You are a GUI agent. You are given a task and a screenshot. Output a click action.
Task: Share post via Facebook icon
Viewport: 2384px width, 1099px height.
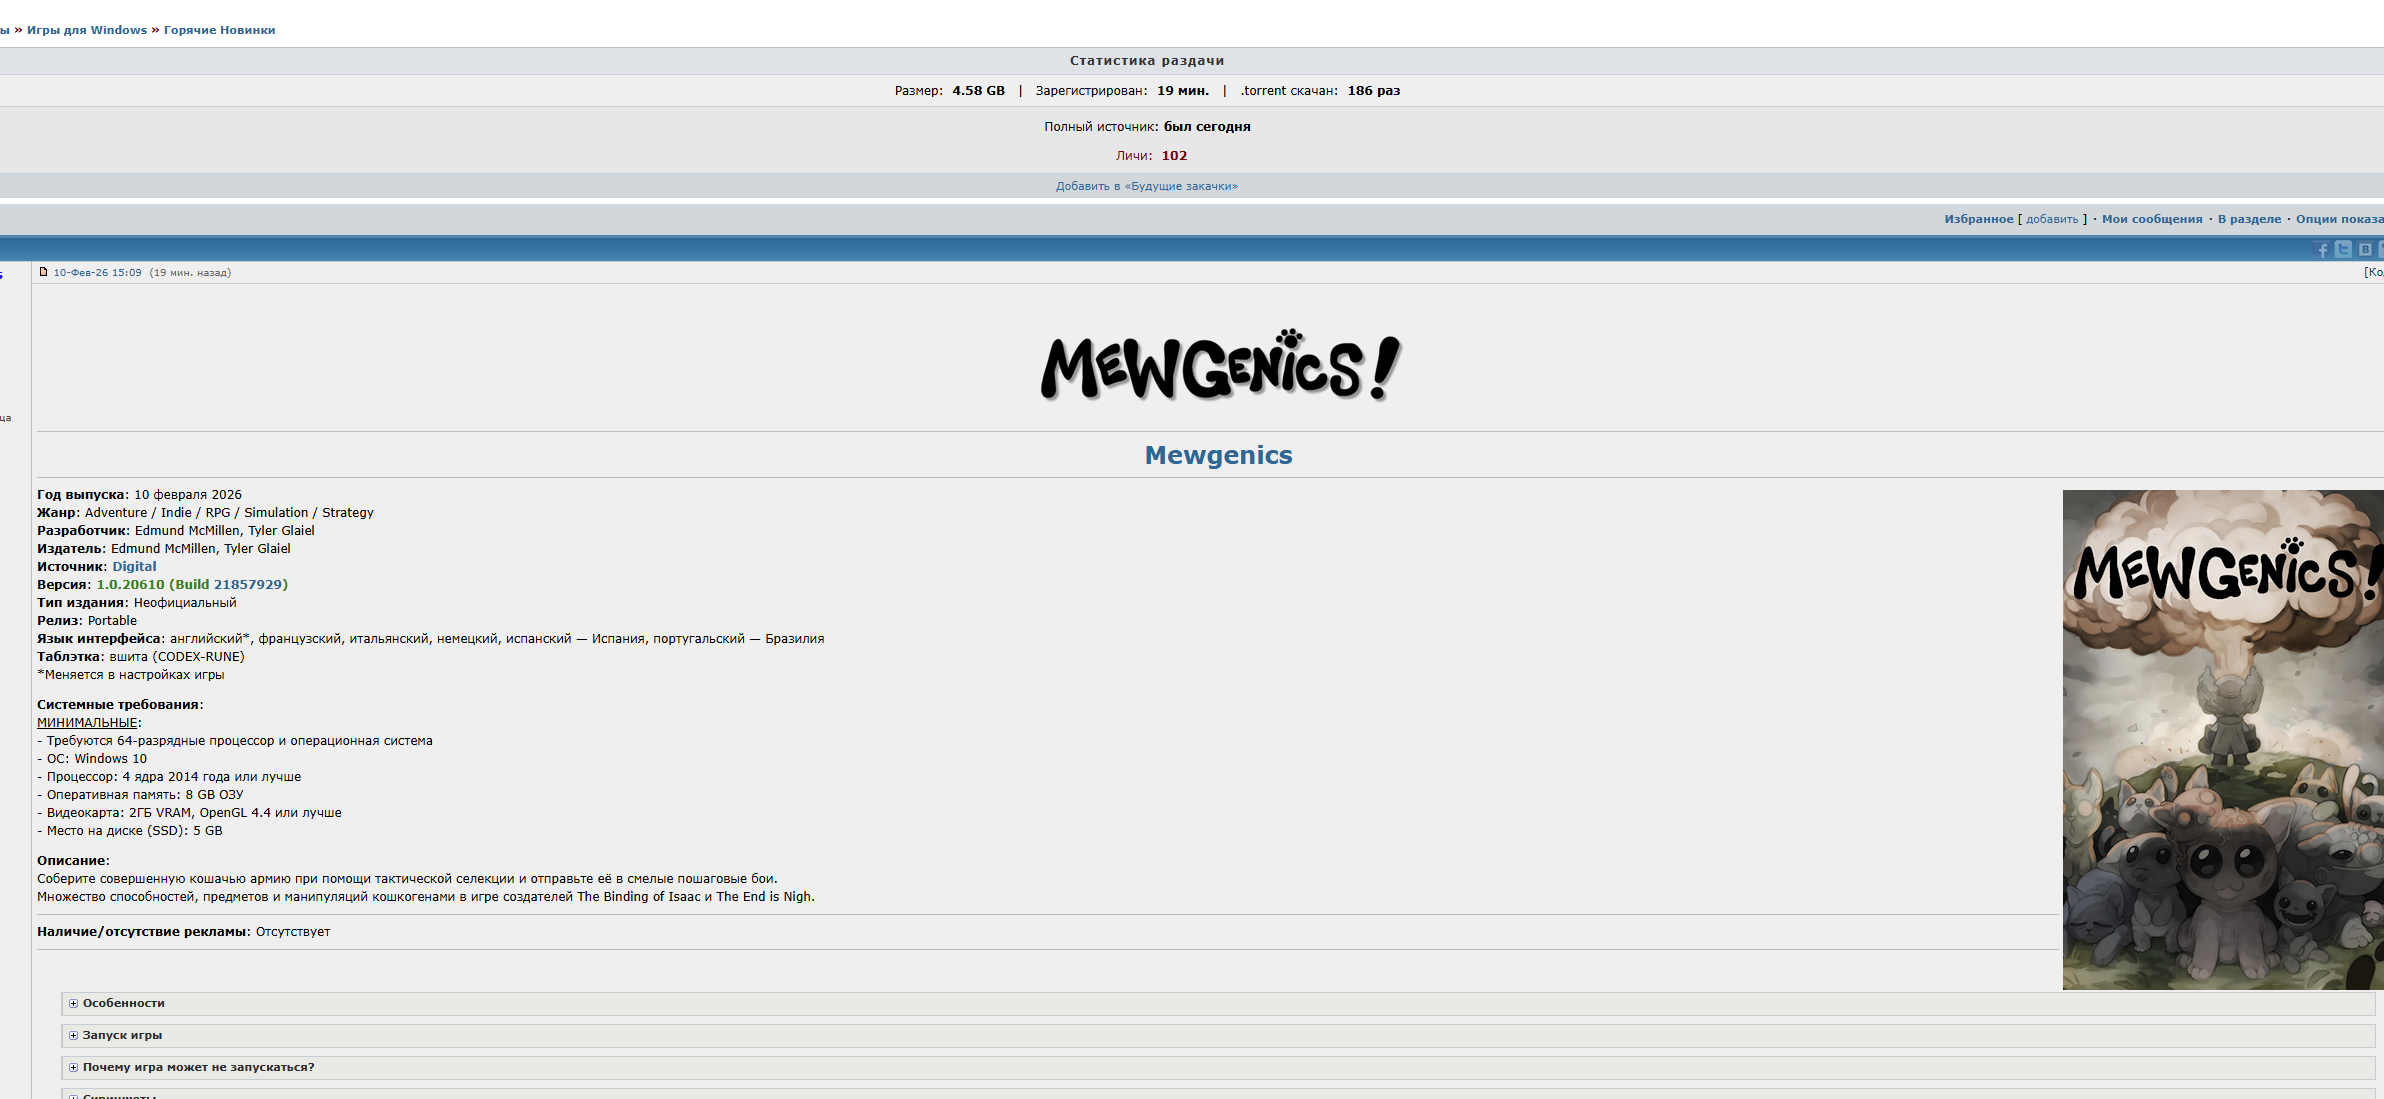click(2322, 250)
